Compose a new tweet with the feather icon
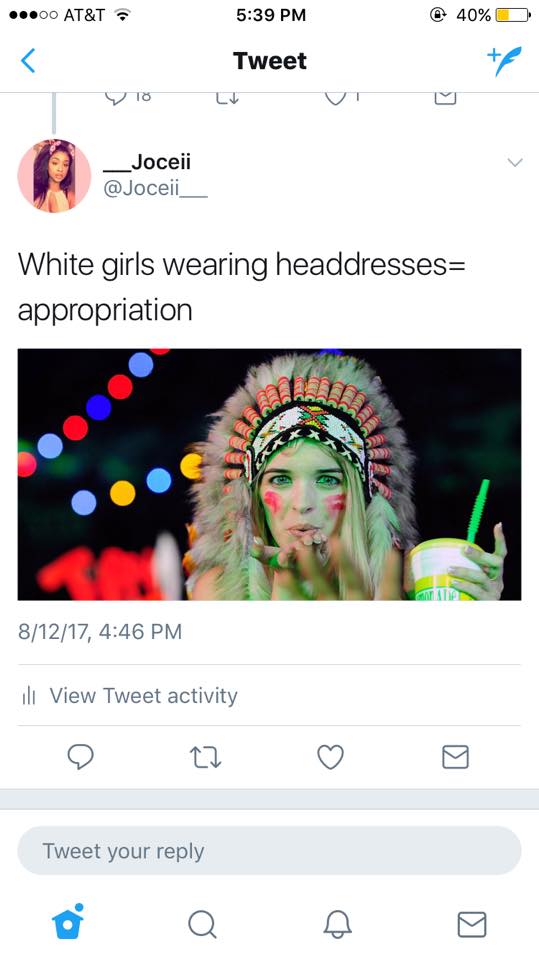539x960 pixels. tap(505, 61)
